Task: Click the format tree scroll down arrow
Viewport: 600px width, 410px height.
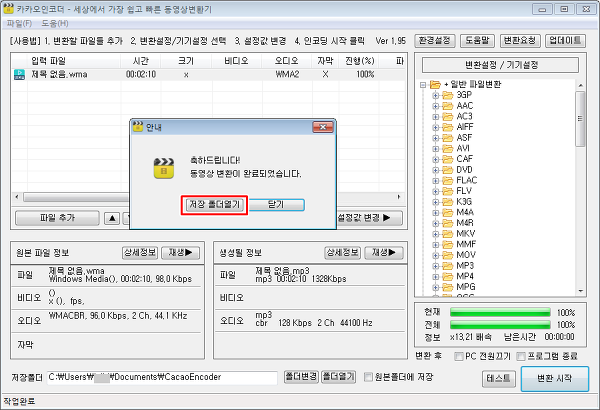Action: [x=580, y=291]
